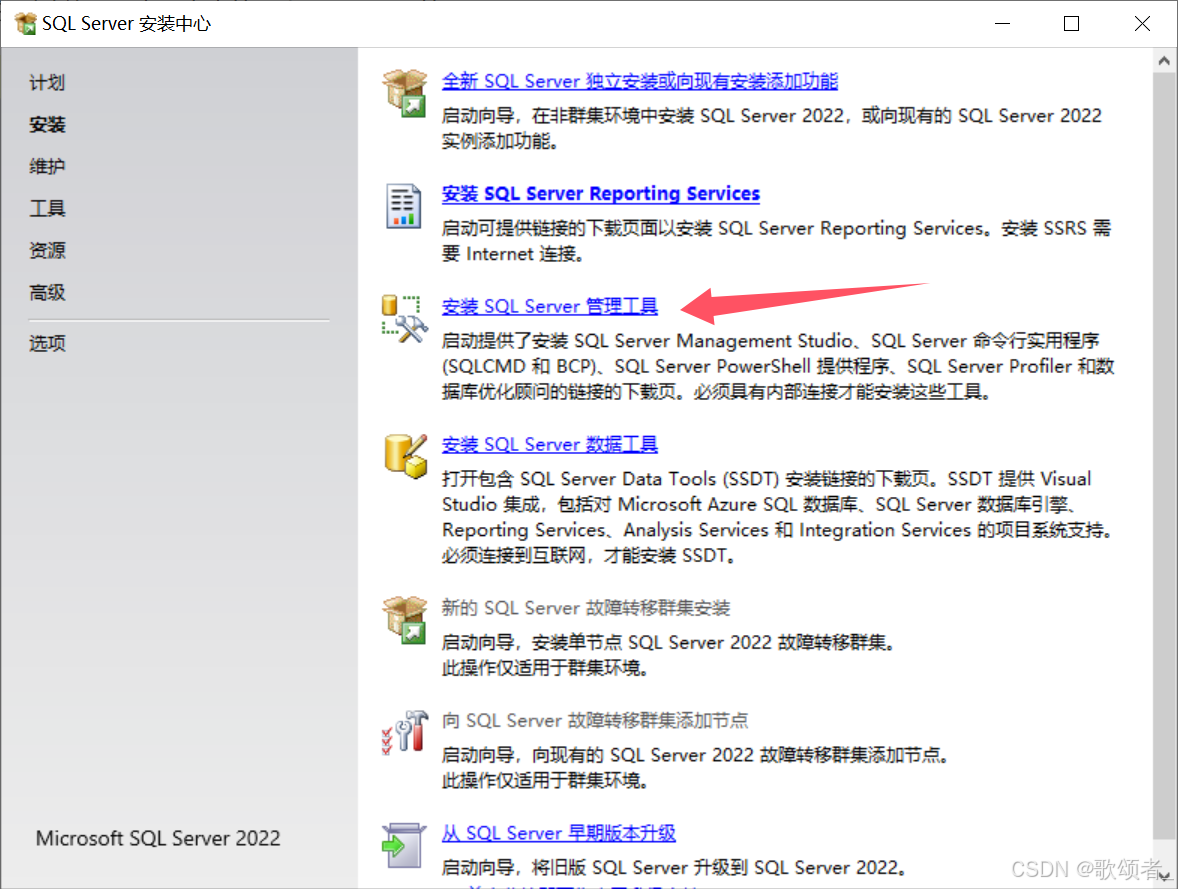
Task: Click the Reporting Services report icon
Action: pyautogui.click(x=403, y=205)
